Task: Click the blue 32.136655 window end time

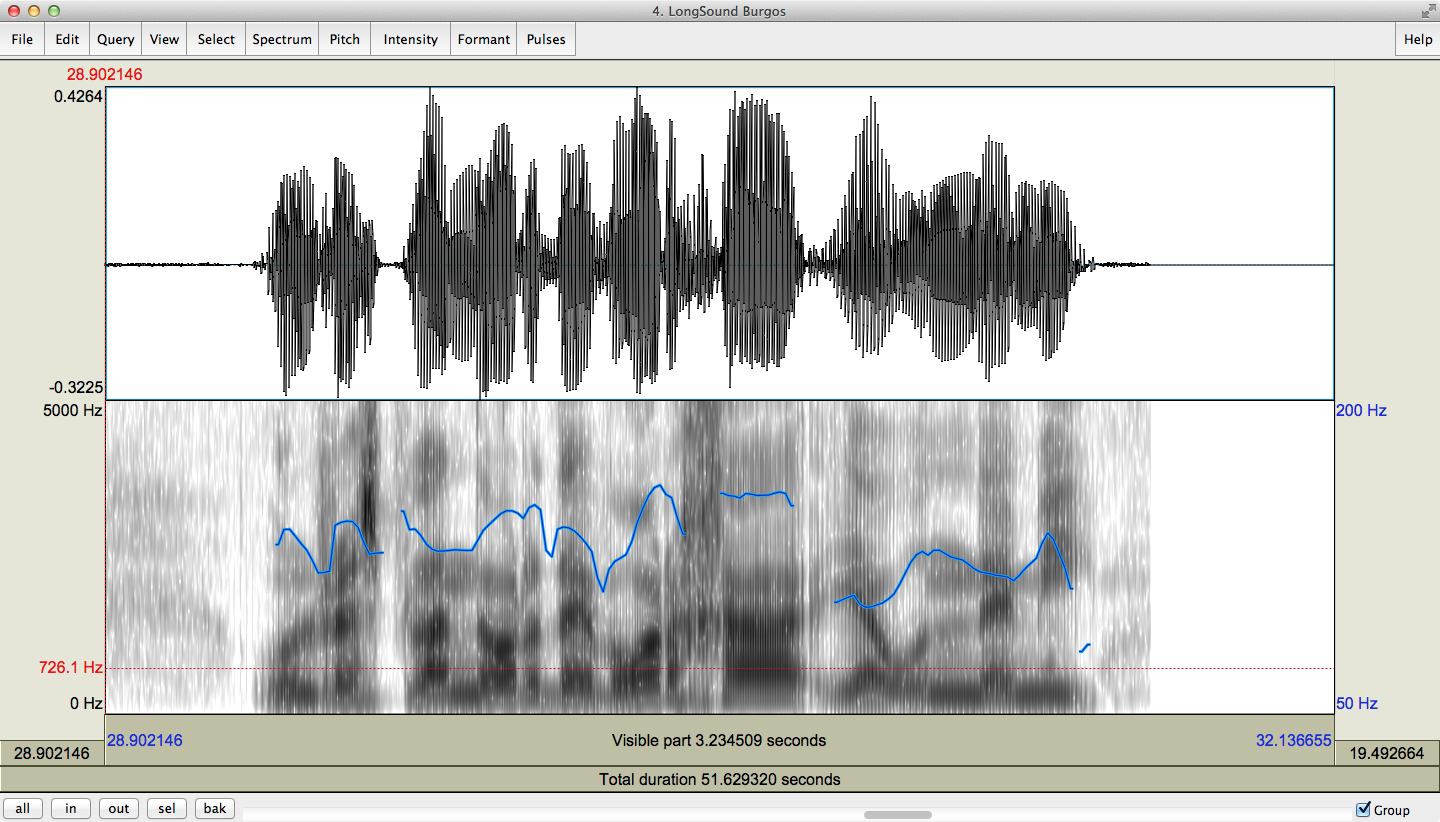Action: pos(1293,741)
